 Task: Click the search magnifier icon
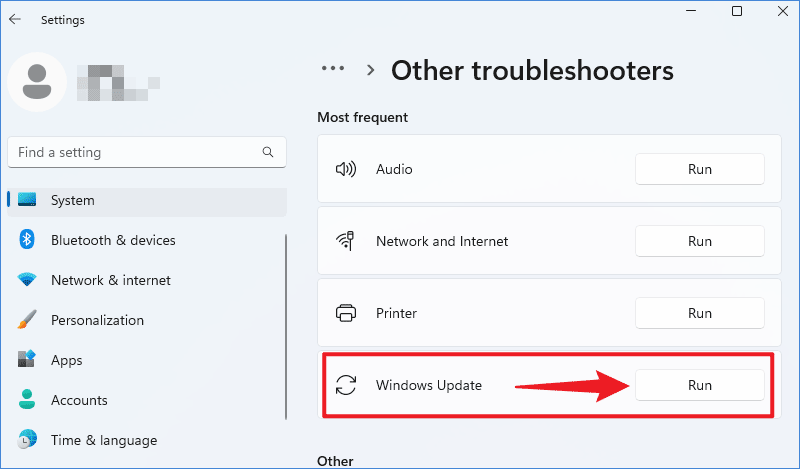[x=268, y=152]
